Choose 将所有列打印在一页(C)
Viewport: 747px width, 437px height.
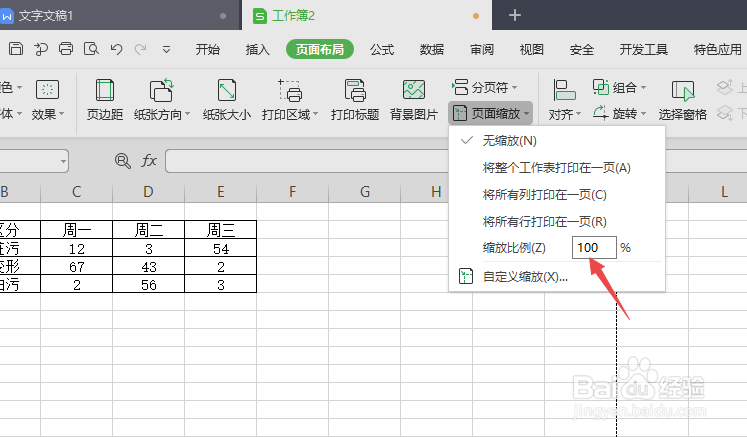pos(557,194)
